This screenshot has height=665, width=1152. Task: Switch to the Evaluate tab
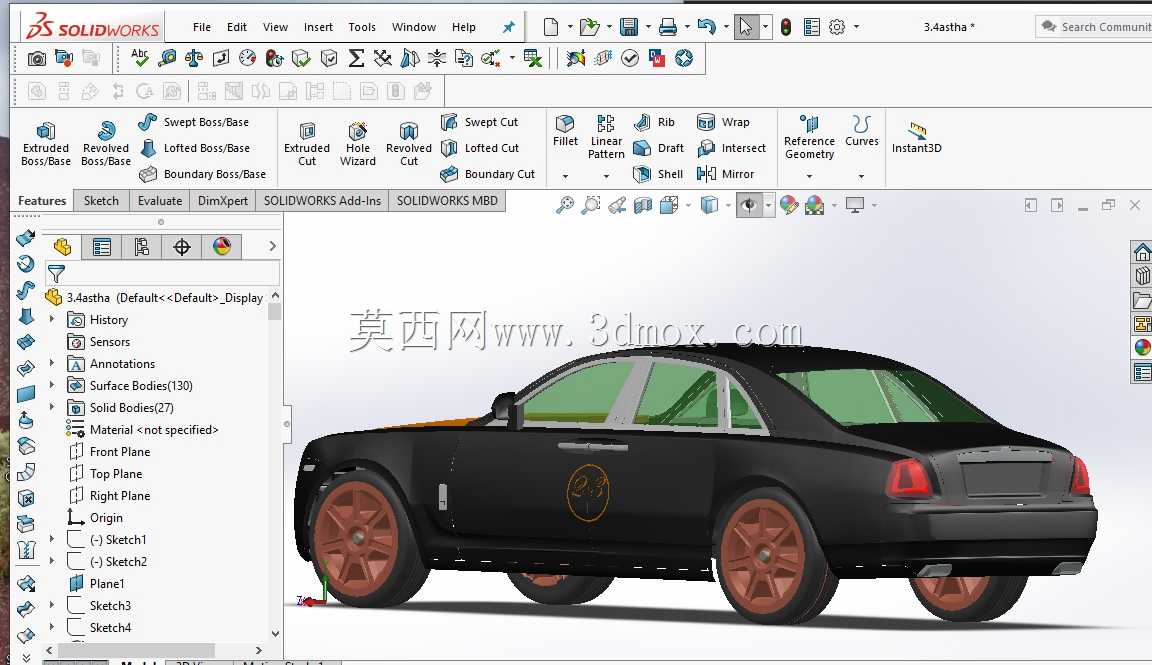point(159,201)
